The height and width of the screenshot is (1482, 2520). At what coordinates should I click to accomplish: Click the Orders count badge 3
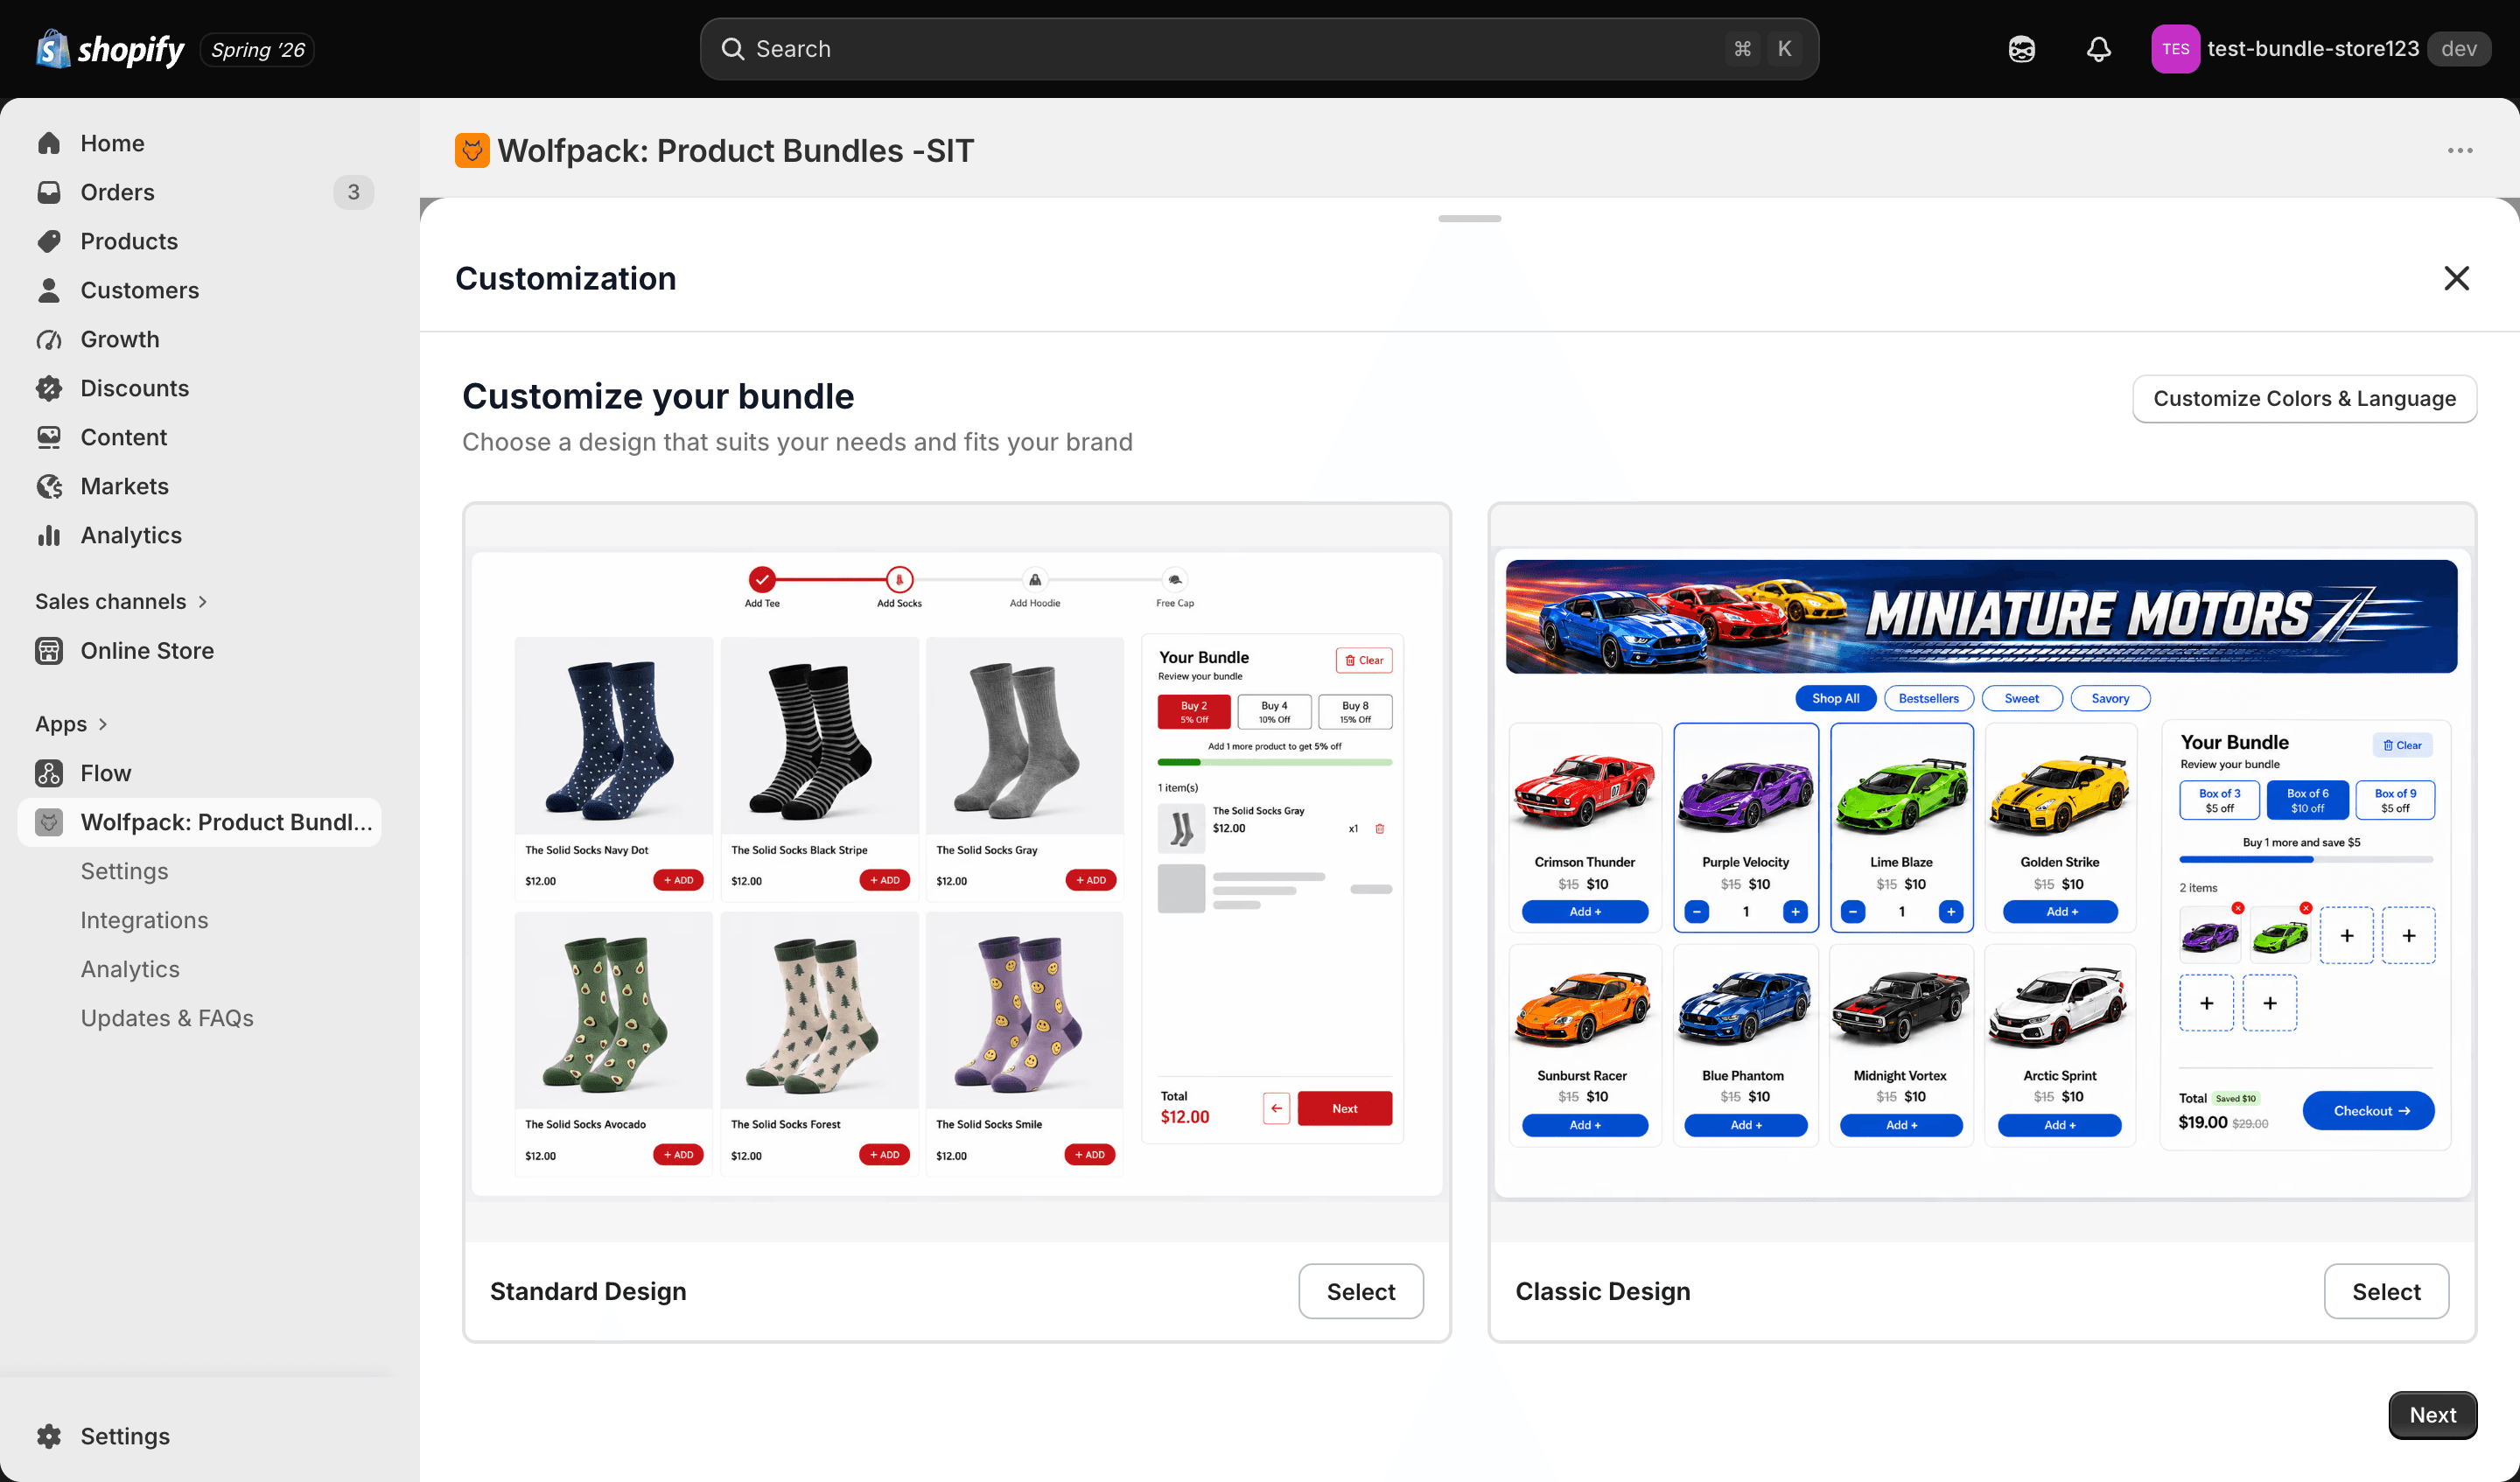coord(353,192)
